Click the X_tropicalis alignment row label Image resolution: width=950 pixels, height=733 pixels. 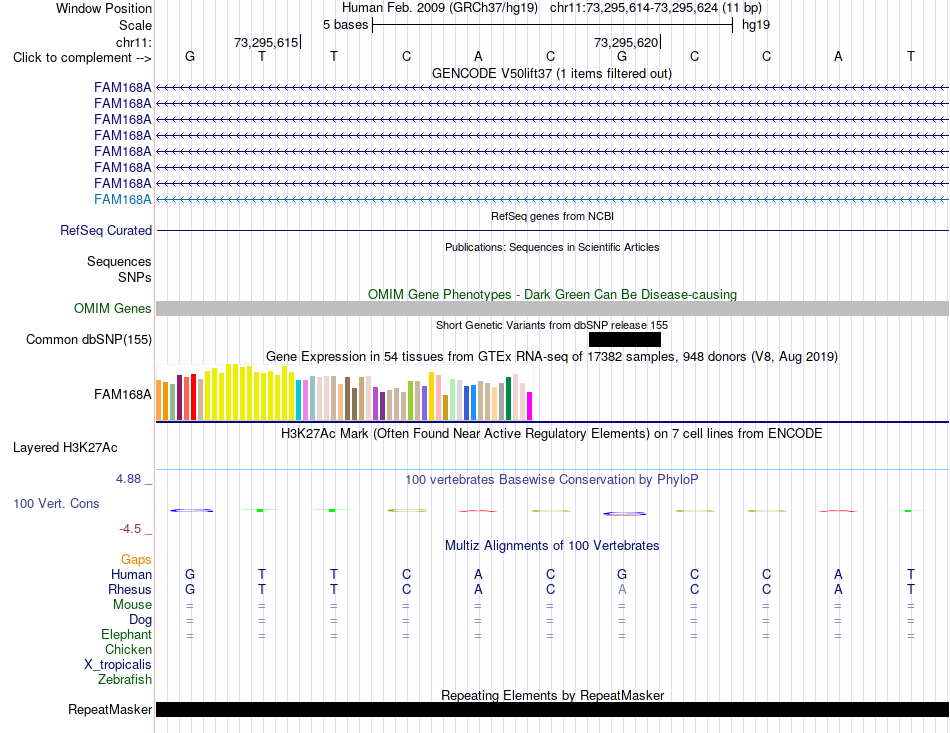pos(118,665)
